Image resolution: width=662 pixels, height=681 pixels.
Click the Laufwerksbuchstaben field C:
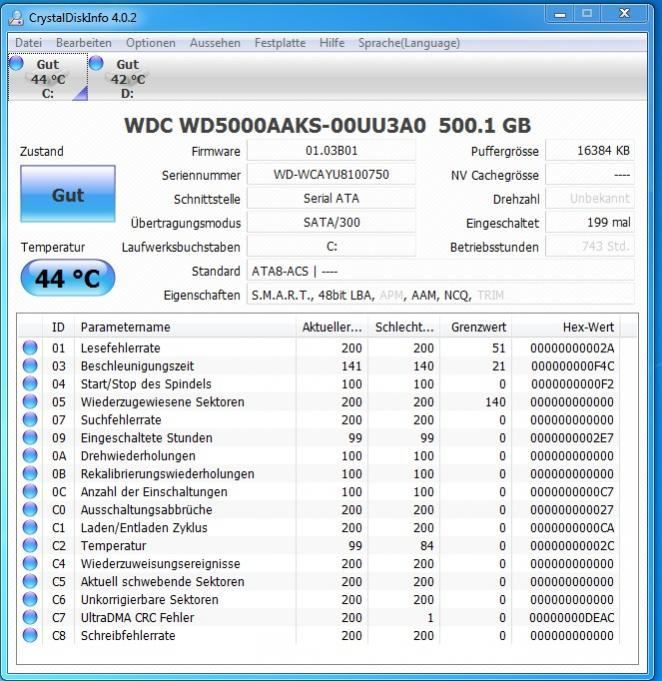coord(331,246)
